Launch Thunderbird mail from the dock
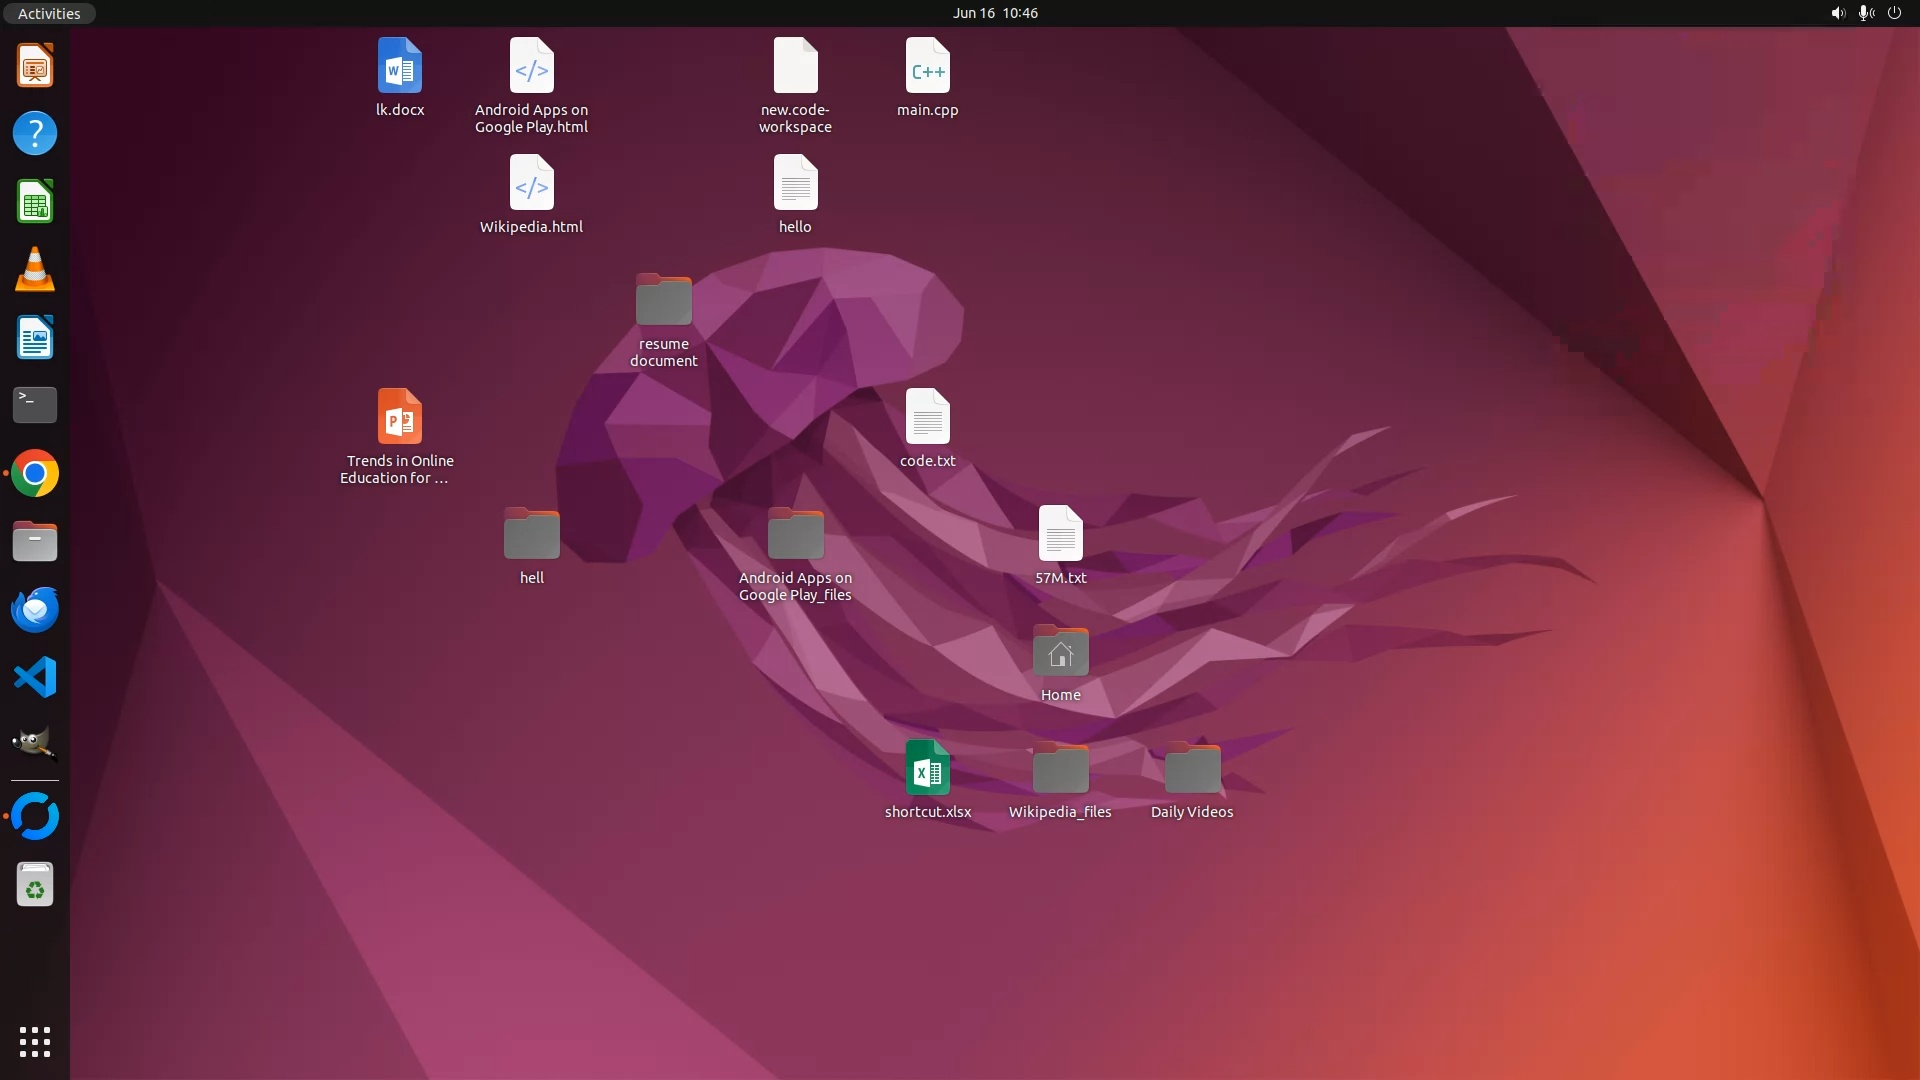The height and width of the screenshot is (1080, 1920). (35, 610)
